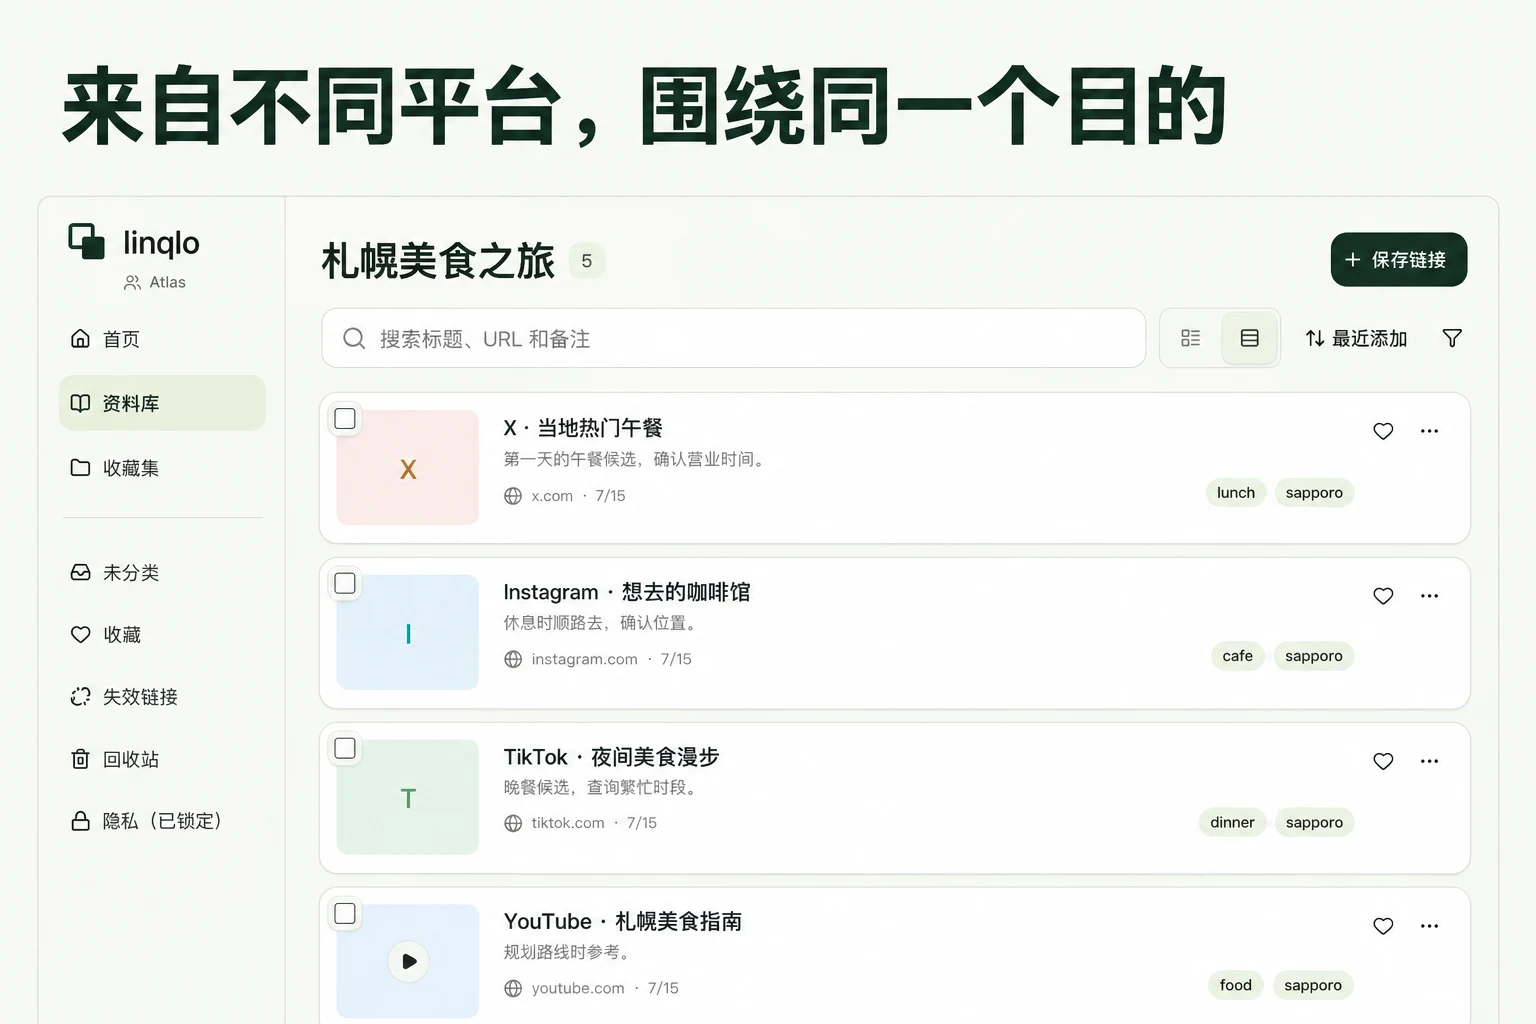Go to 首页 in sidebar
Screen dimensions: 1536x1024
[x=162, y=339]
